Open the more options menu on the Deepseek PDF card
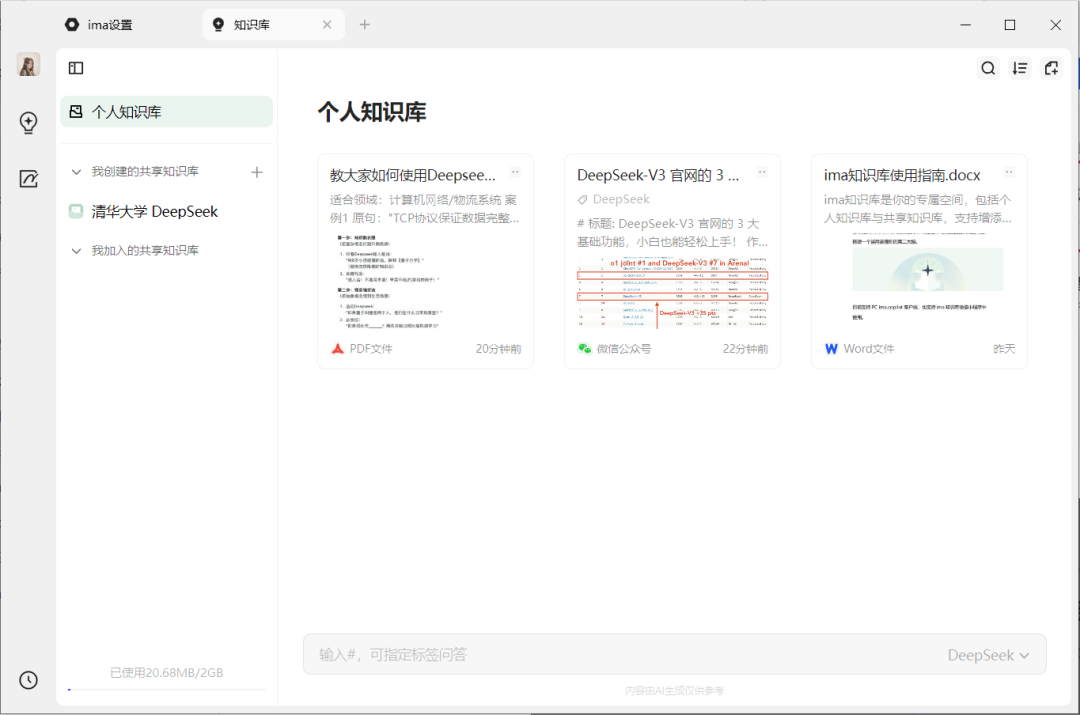1080x715 pixels. 514,170
